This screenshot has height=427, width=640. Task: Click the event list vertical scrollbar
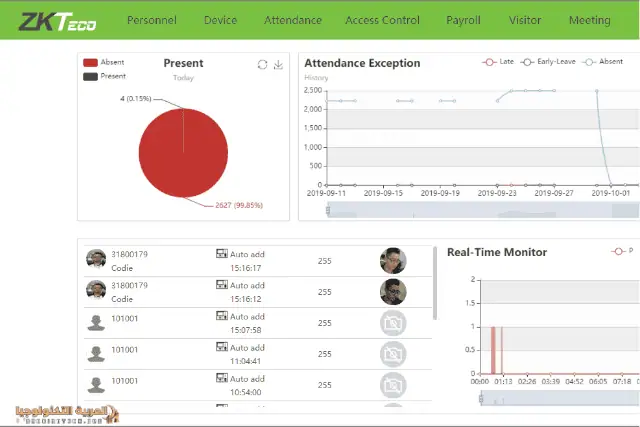click(435, 283)
